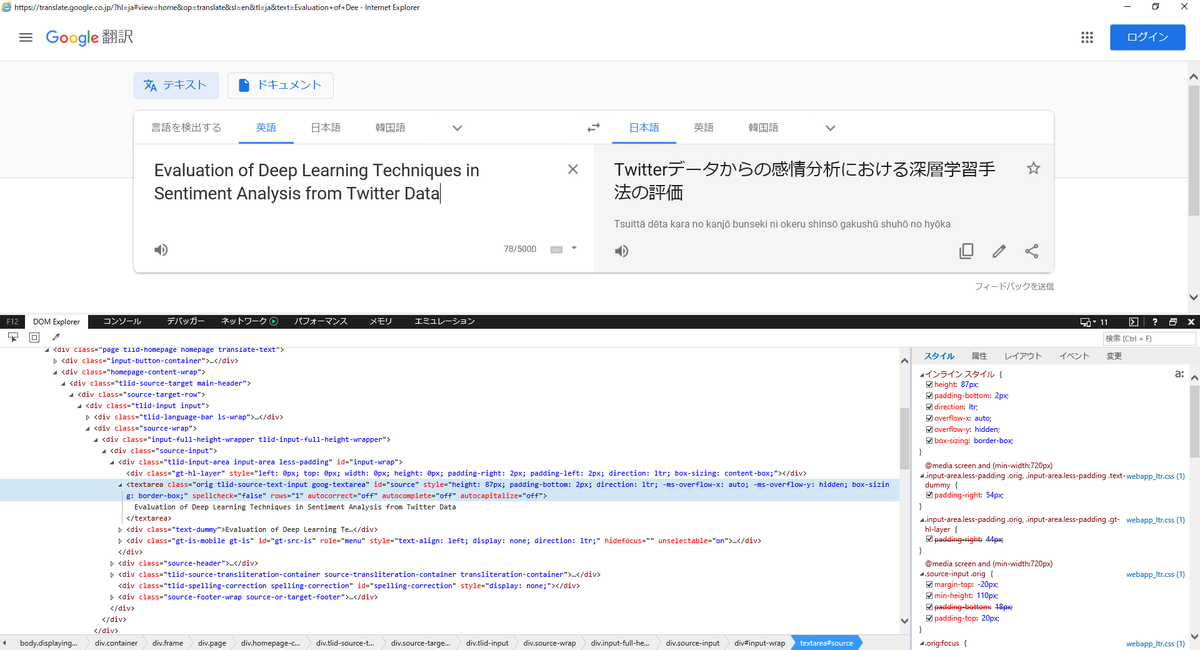This screenshot has height=650, width=1200.
Task: Pick the color picker eyedropper in DevTools
Action: coord(56,337)
